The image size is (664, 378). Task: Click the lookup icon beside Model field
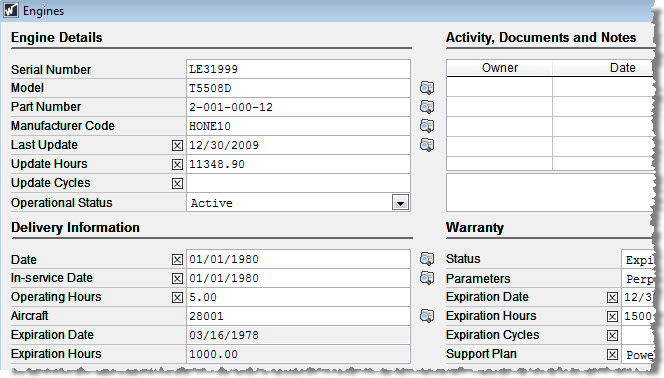[427, 88]
